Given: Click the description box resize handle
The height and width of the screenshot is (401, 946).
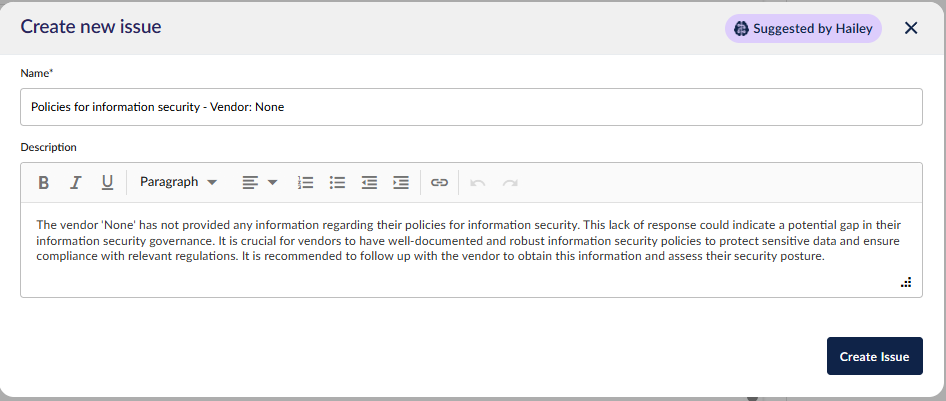Looking at the screenshot, I should (906, 282).
